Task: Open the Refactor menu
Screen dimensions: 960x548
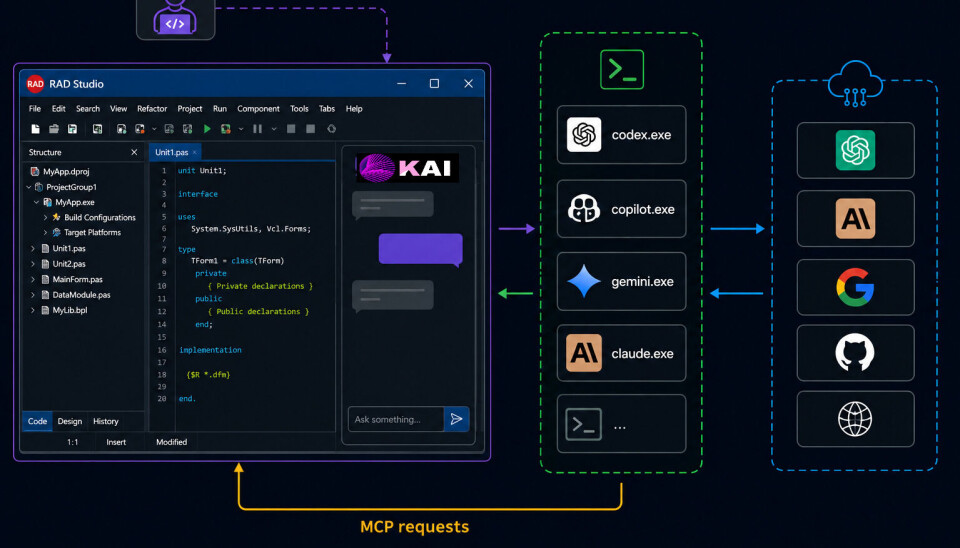Action: pos(152,108)
